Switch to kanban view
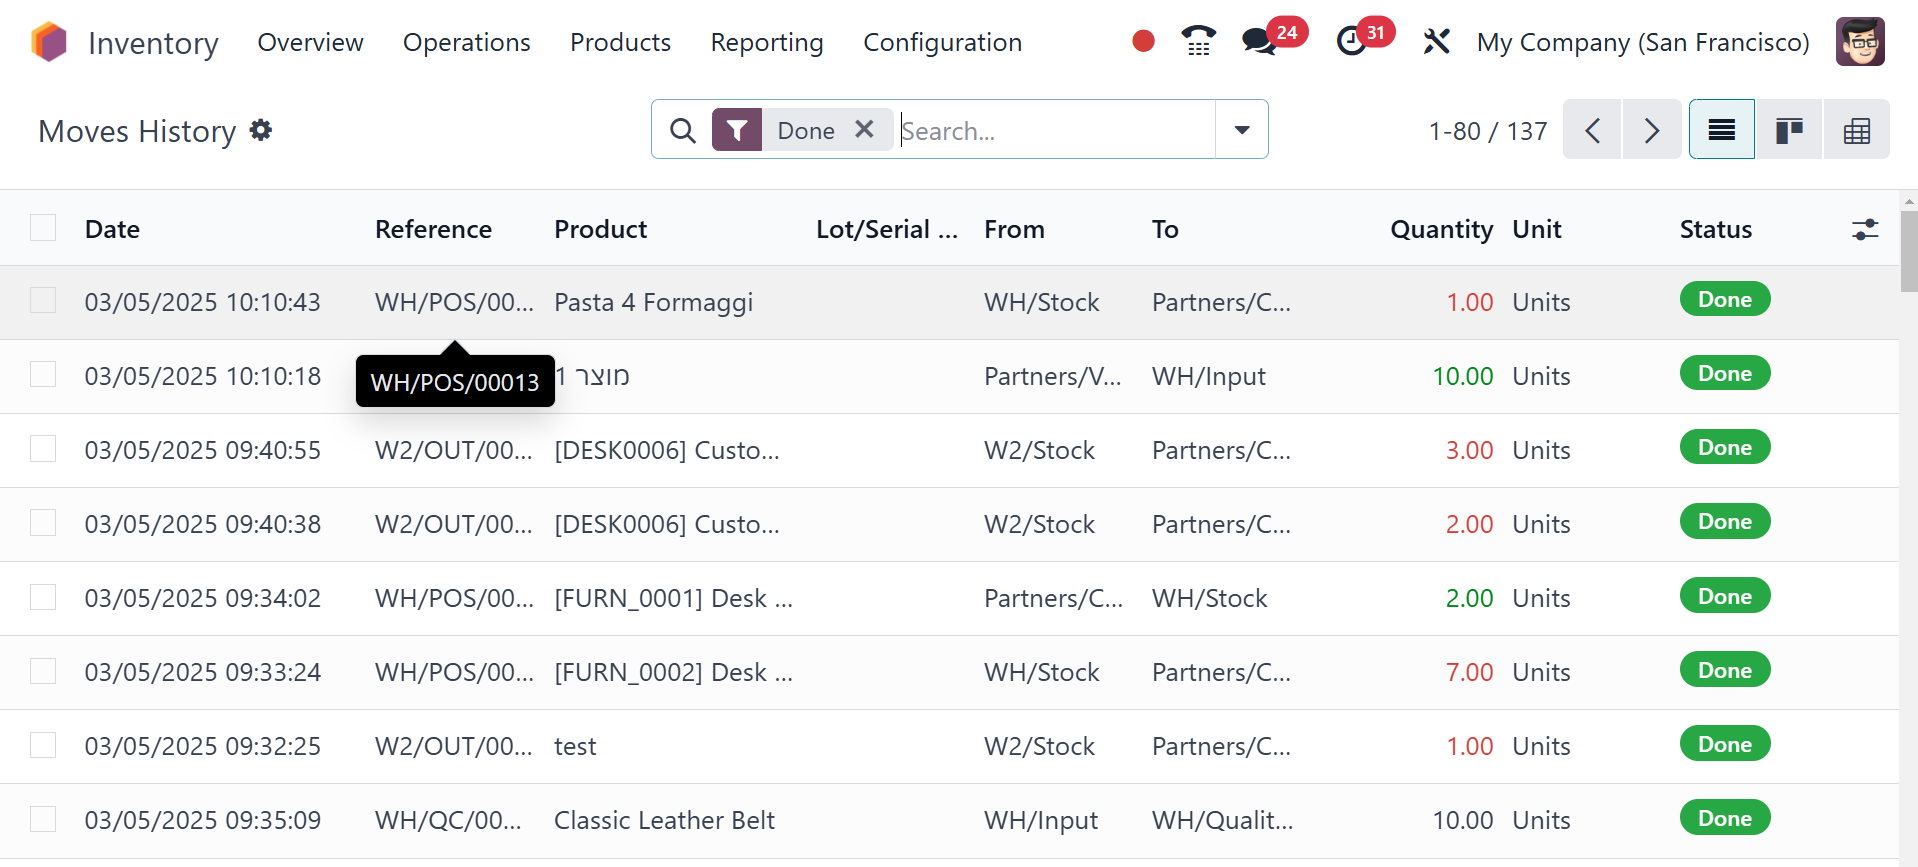Screen dimensions: 1918x867 pyautogui.click(x=1789, y=130)
